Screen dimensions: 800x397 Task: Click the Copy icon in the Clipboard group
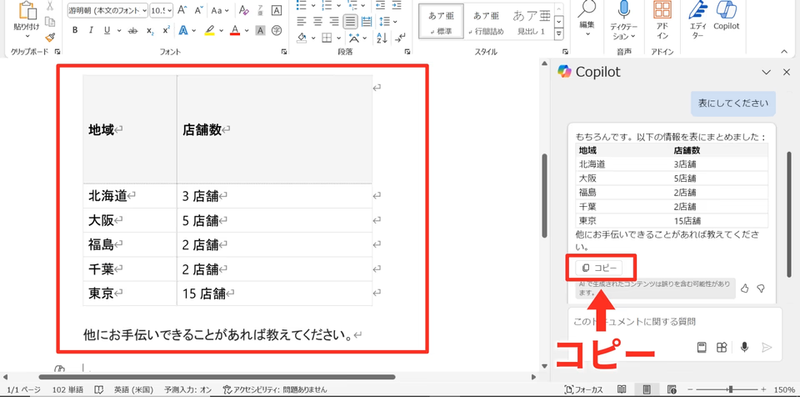click(50, 21)
